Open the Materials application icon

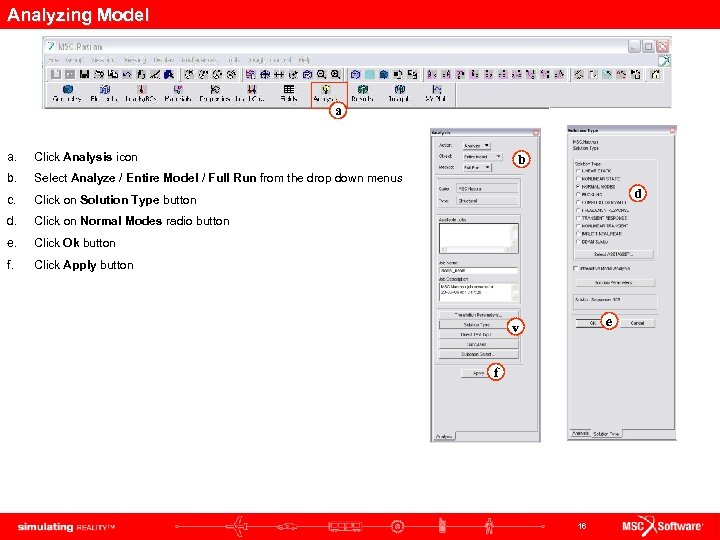(178, 93)
